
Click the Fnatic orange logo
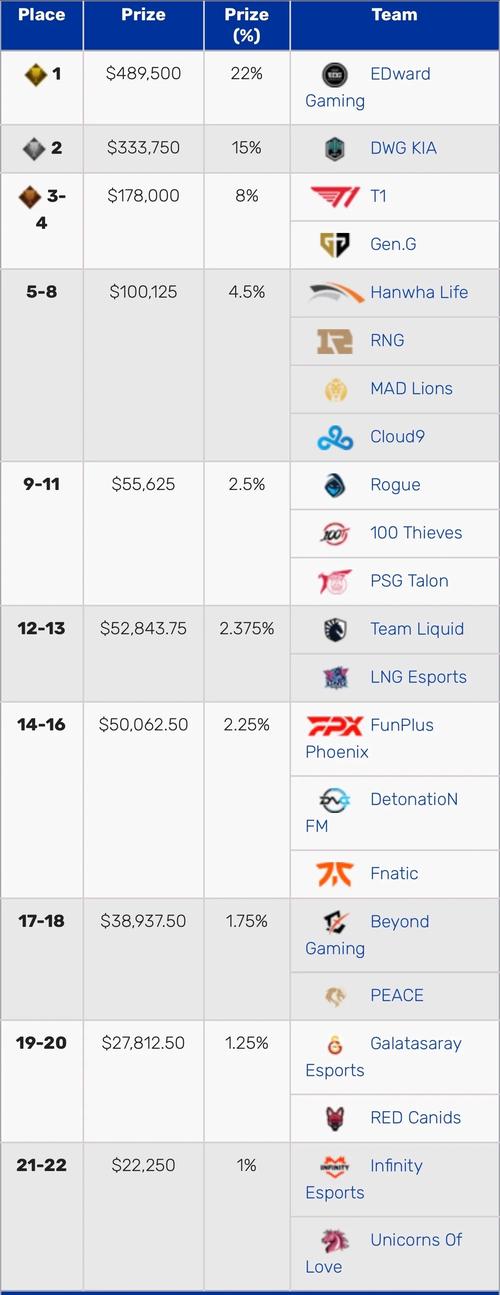pos(334,873)
